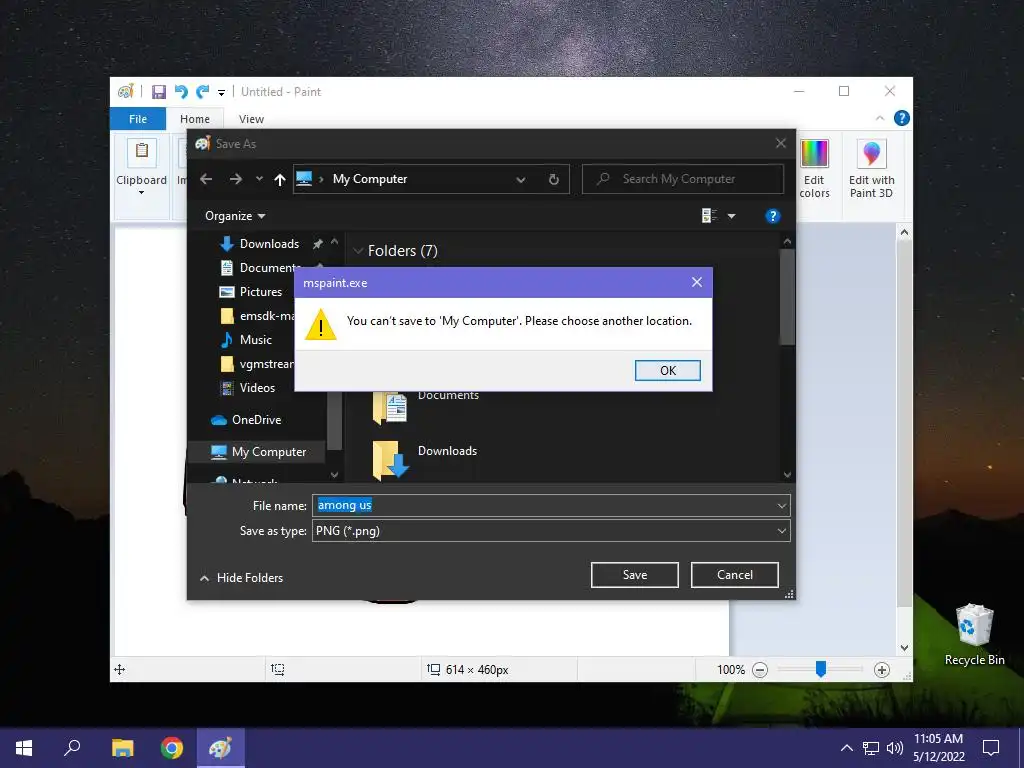
Task: Collapse the Folders (7) group
Action: (x=358, y=251)
